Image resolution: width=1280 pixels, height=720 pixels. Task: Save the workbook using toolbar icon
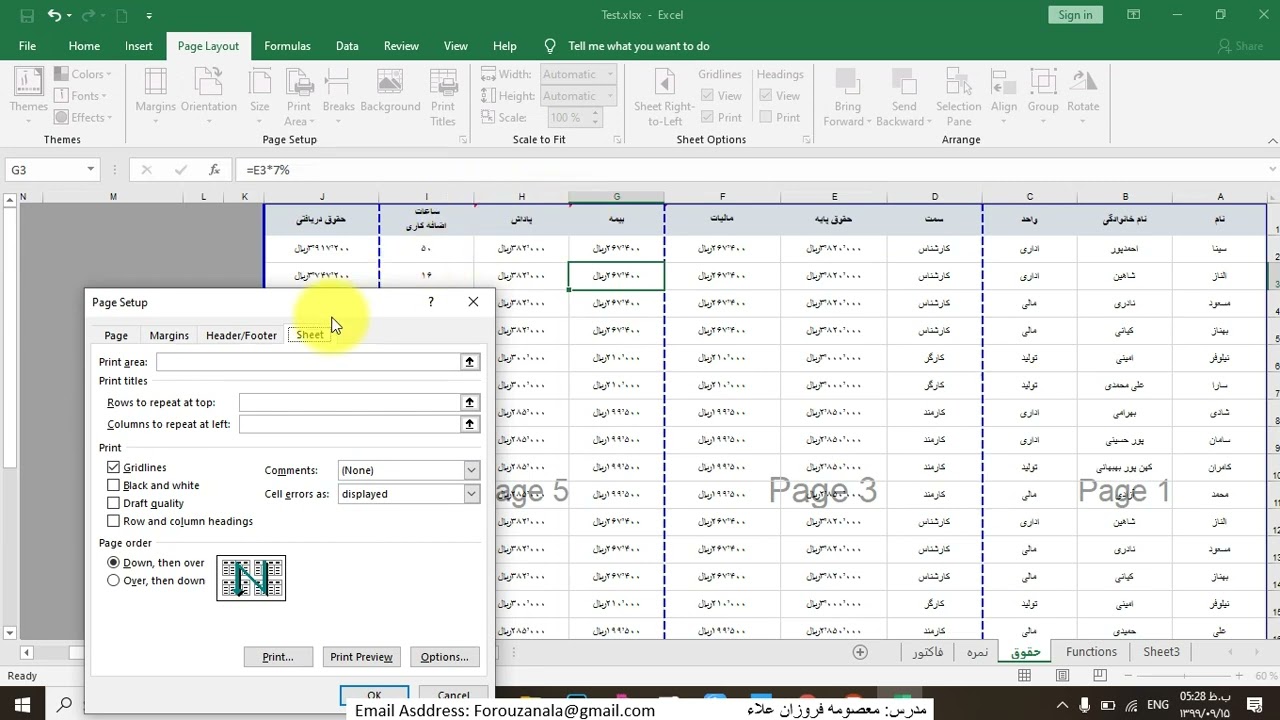click(27, 15)
